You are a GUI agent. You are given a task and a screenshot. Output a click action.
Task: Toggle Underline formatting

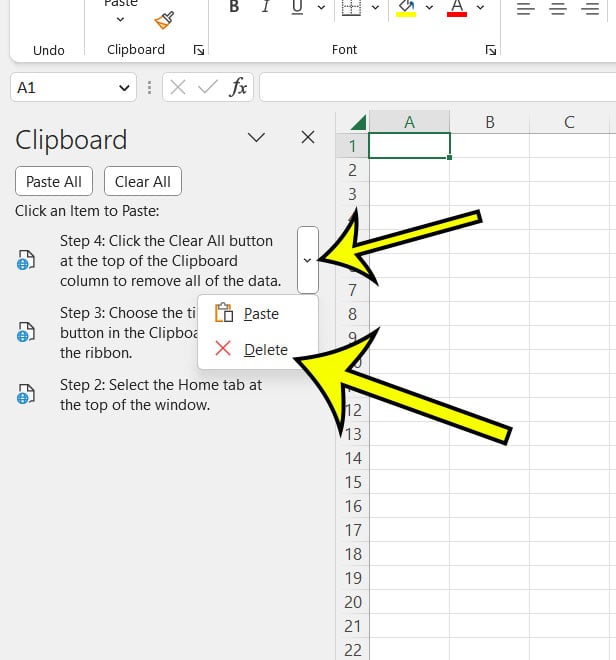[297, 7]
